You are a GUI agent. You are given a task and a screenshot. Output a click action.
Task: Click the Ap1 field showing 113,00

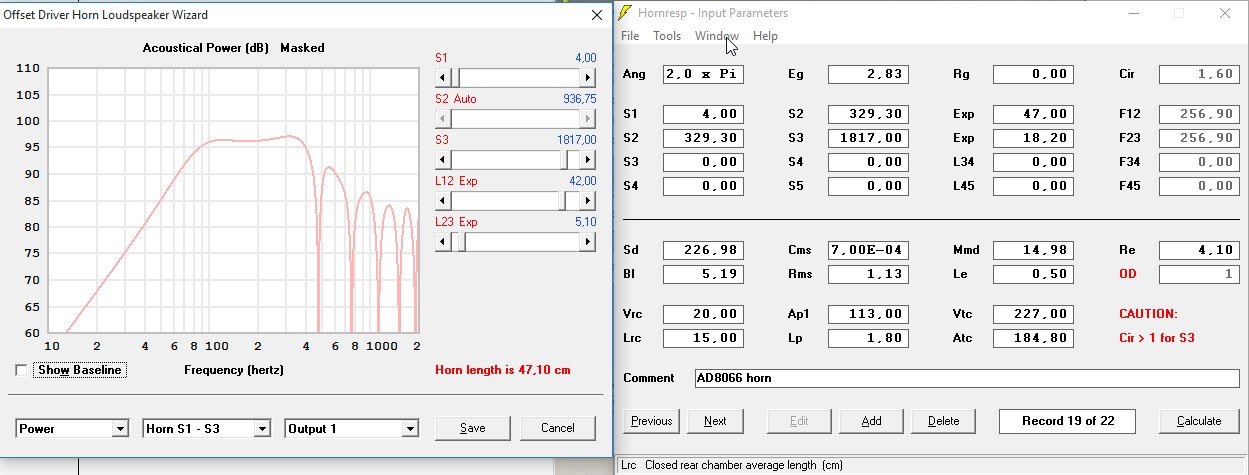(868, 314)
